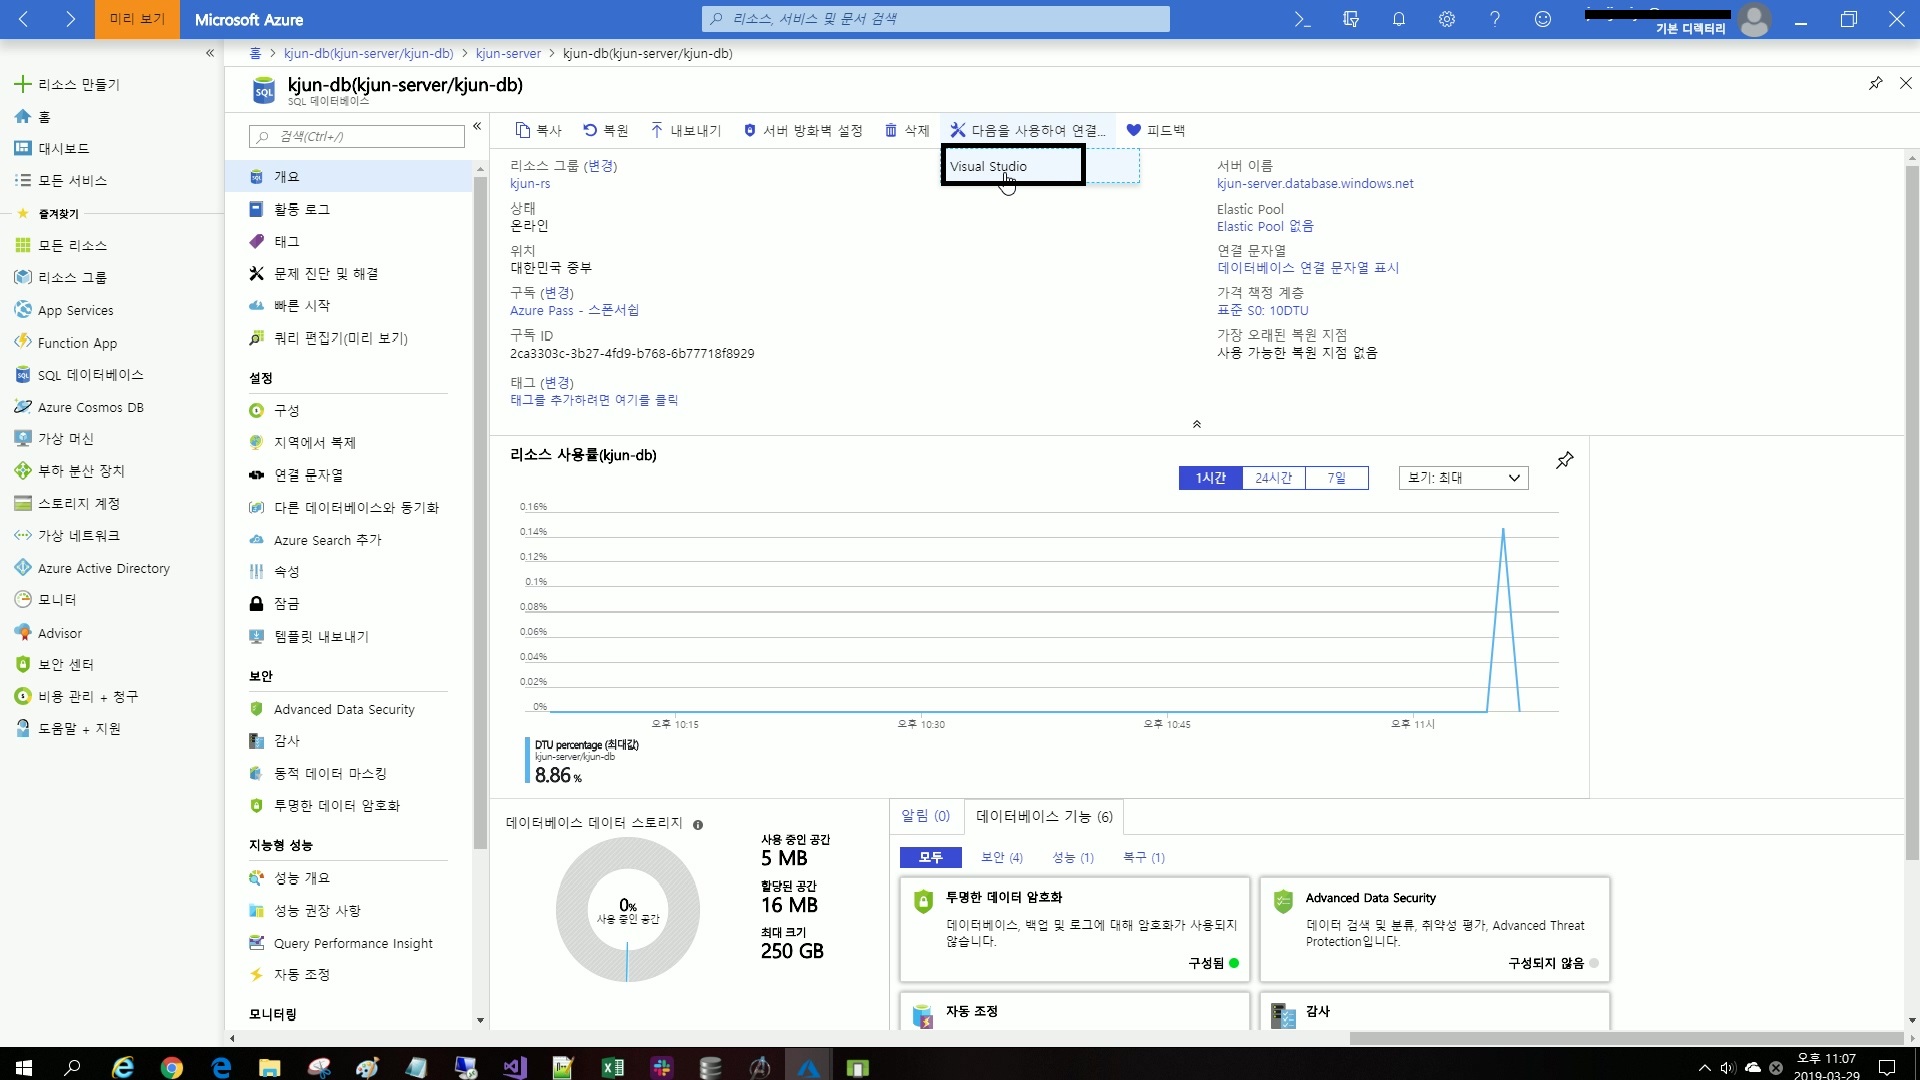Open portal settings gear icon
Viewport: 1920px width, 1080px height.
click(x=1446, y=19)
